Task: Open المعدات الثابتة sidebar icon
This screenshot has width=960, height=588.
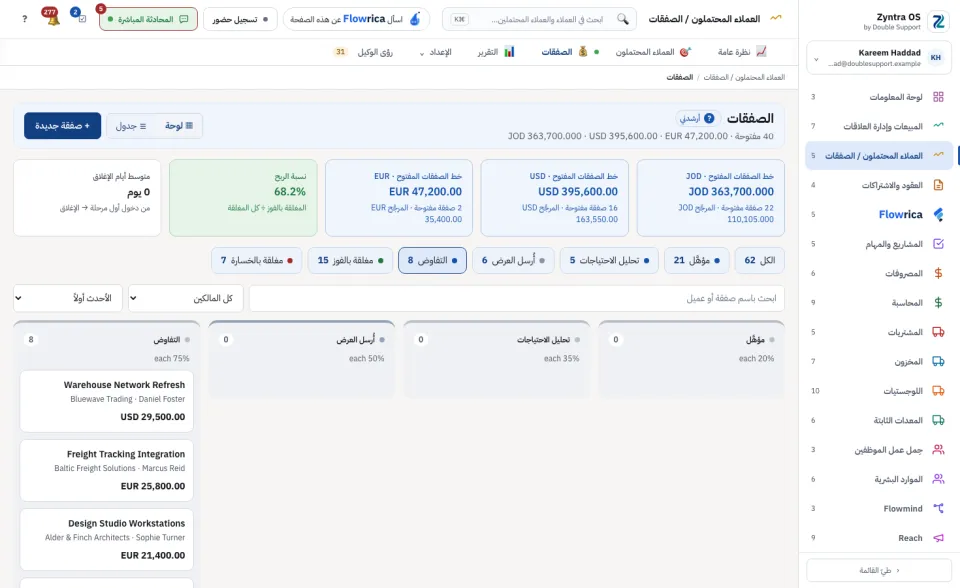Action: 938,420
